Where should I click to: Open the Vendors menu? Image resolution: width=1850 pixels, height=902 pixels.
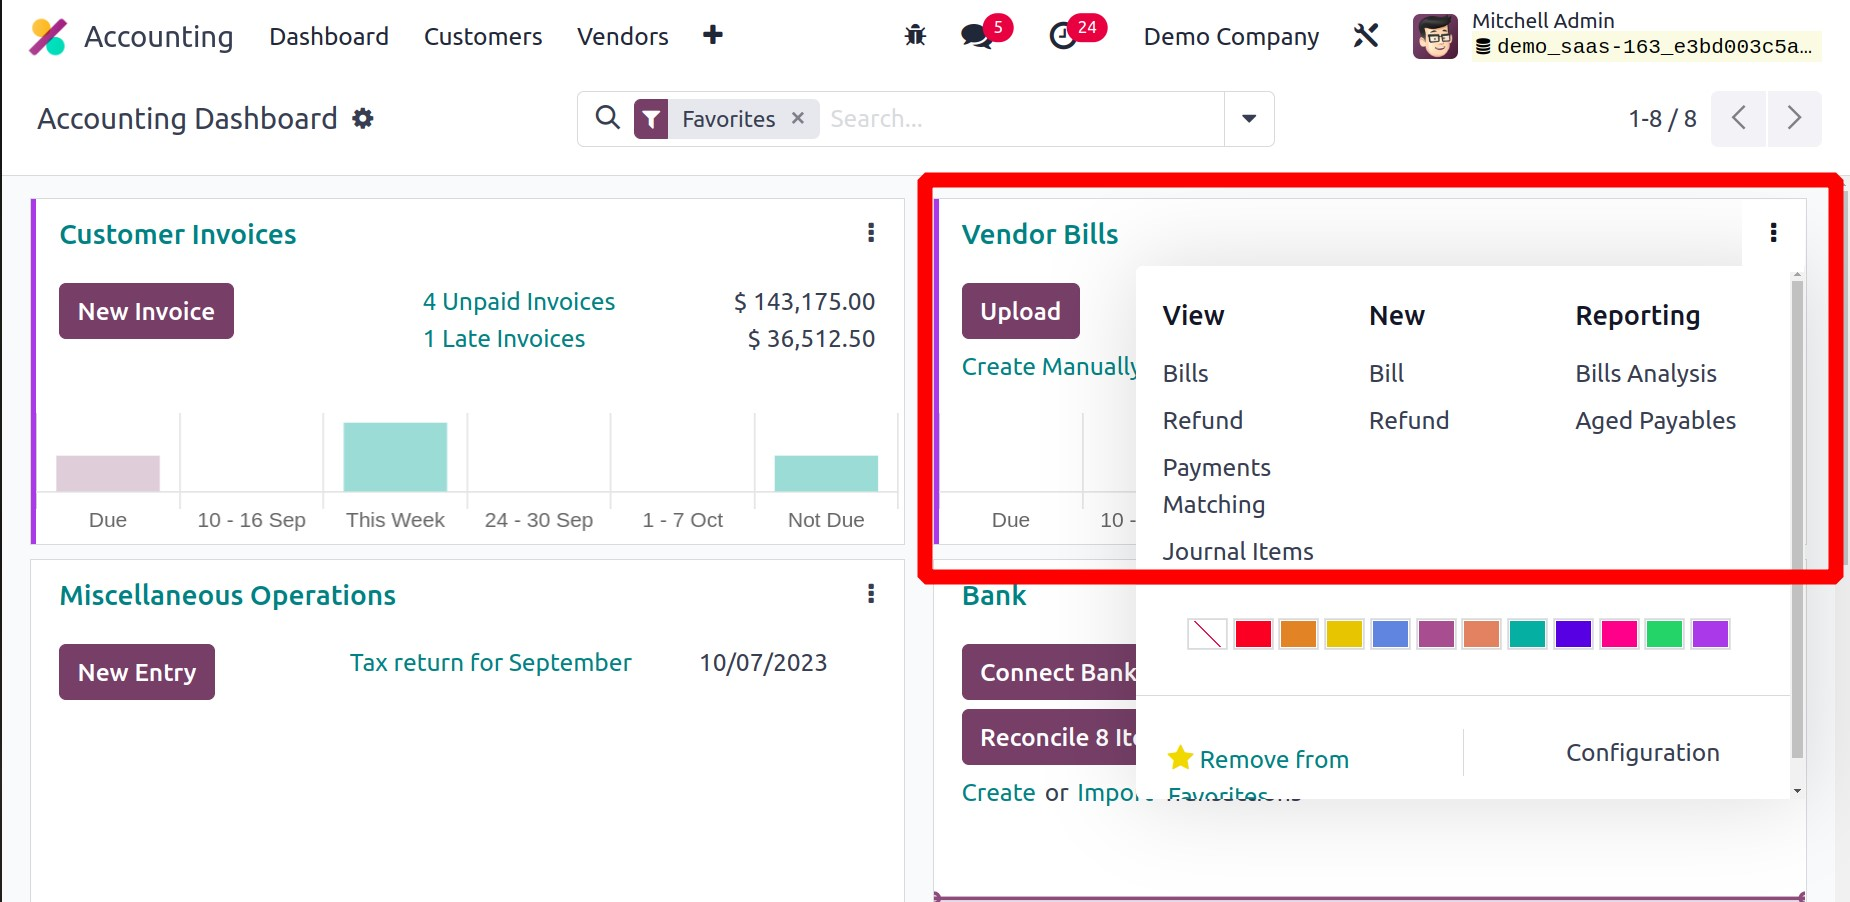tap(622, 37)
